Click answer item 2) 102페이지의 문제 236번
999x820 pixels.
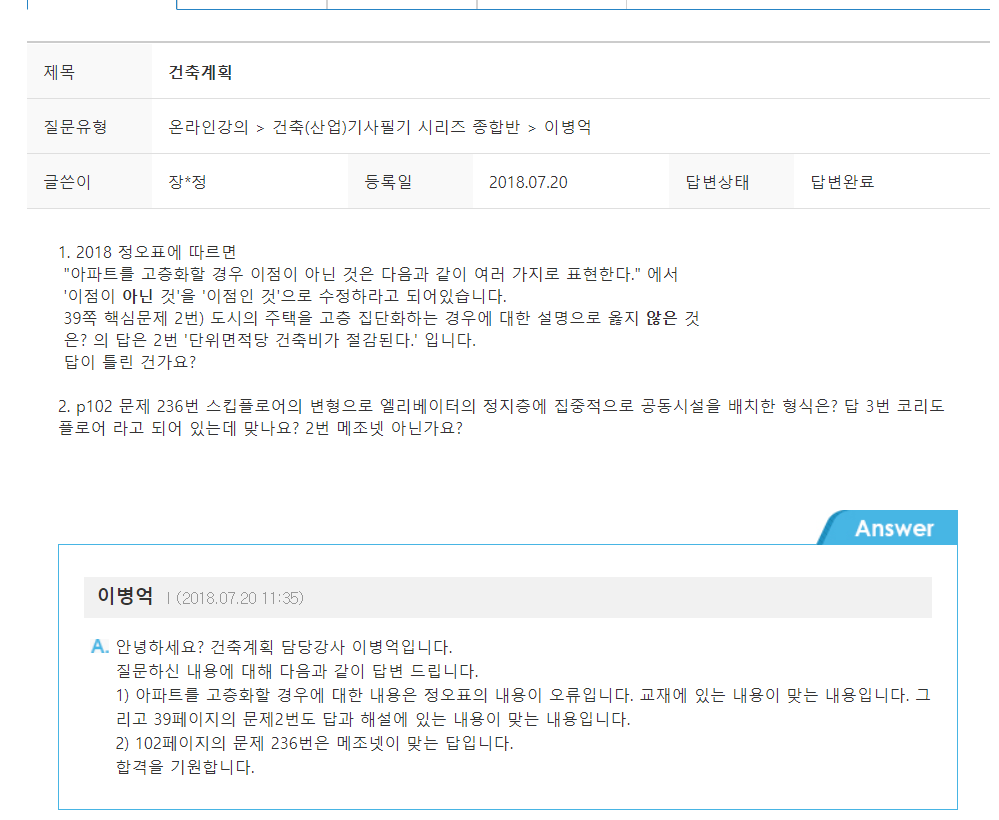pyautogui.click(x=315, y=744)
